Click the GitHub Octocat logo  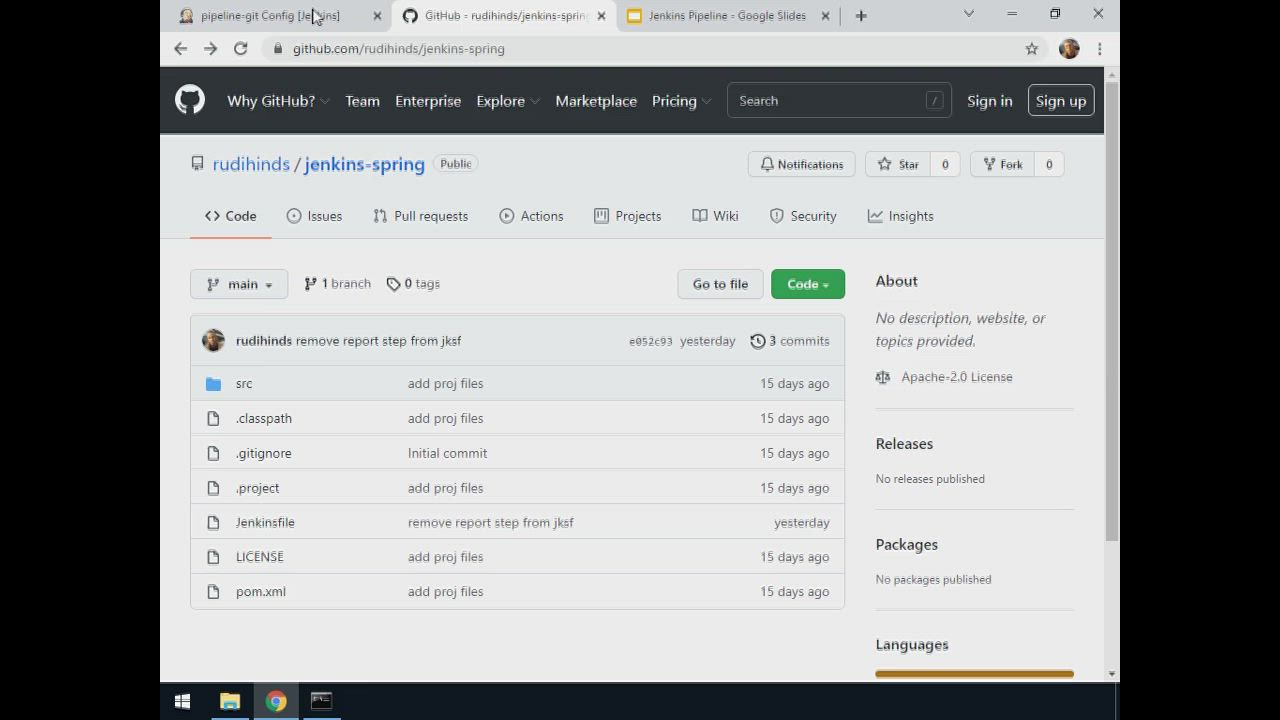(x=190, y=100)
